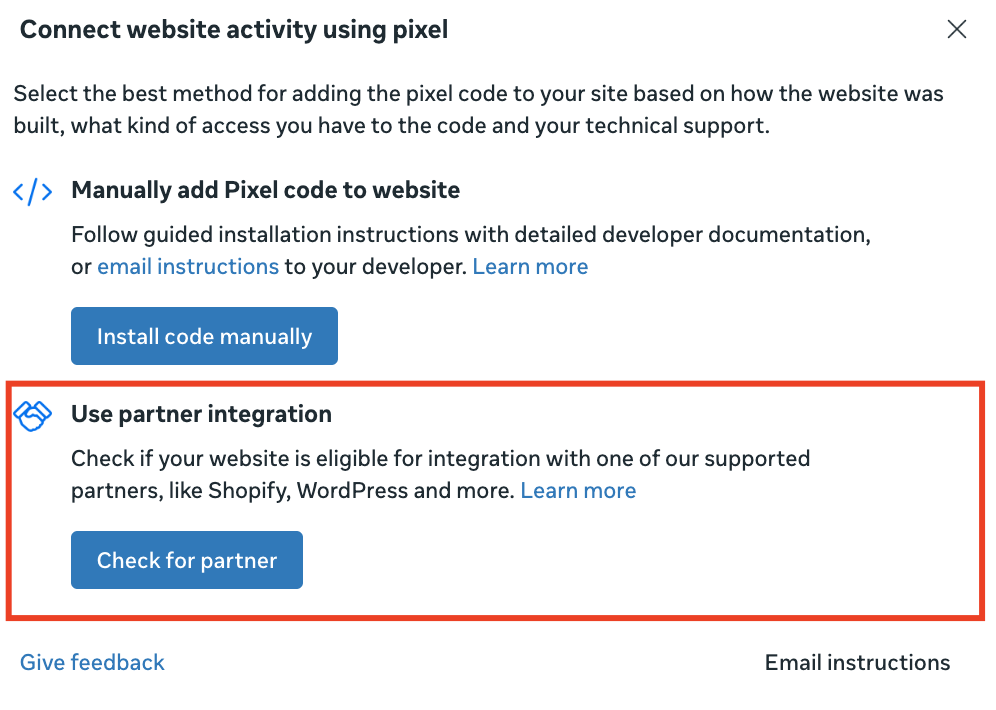Click Email instructions at the dialog bottom
Viewport: 996px width, 710px height.
857,663
